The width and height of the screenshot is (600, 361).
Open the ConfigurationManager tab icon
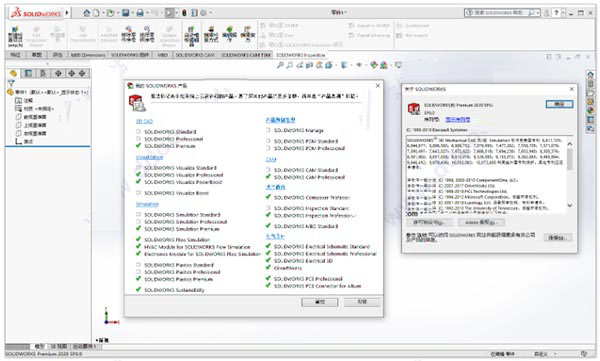point(43,73)
